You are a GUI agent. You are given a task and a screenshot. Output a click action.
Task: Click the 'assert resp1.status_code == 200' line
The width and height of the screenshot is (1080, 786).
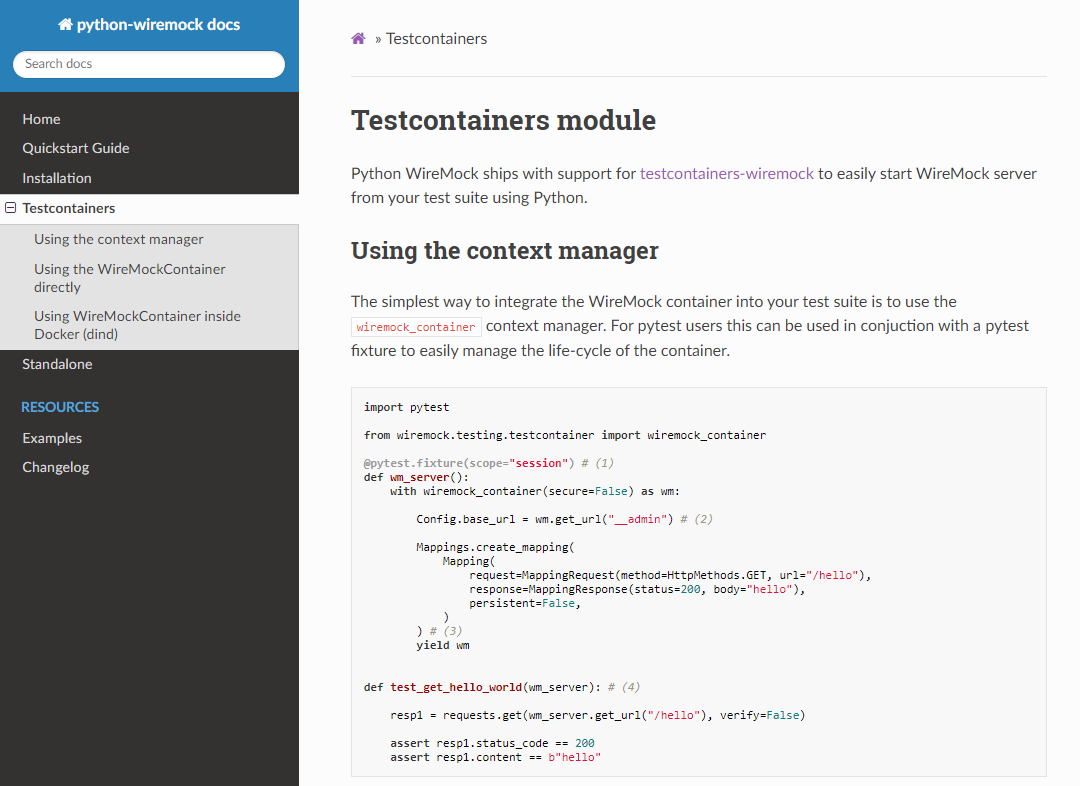coord(492,743)
